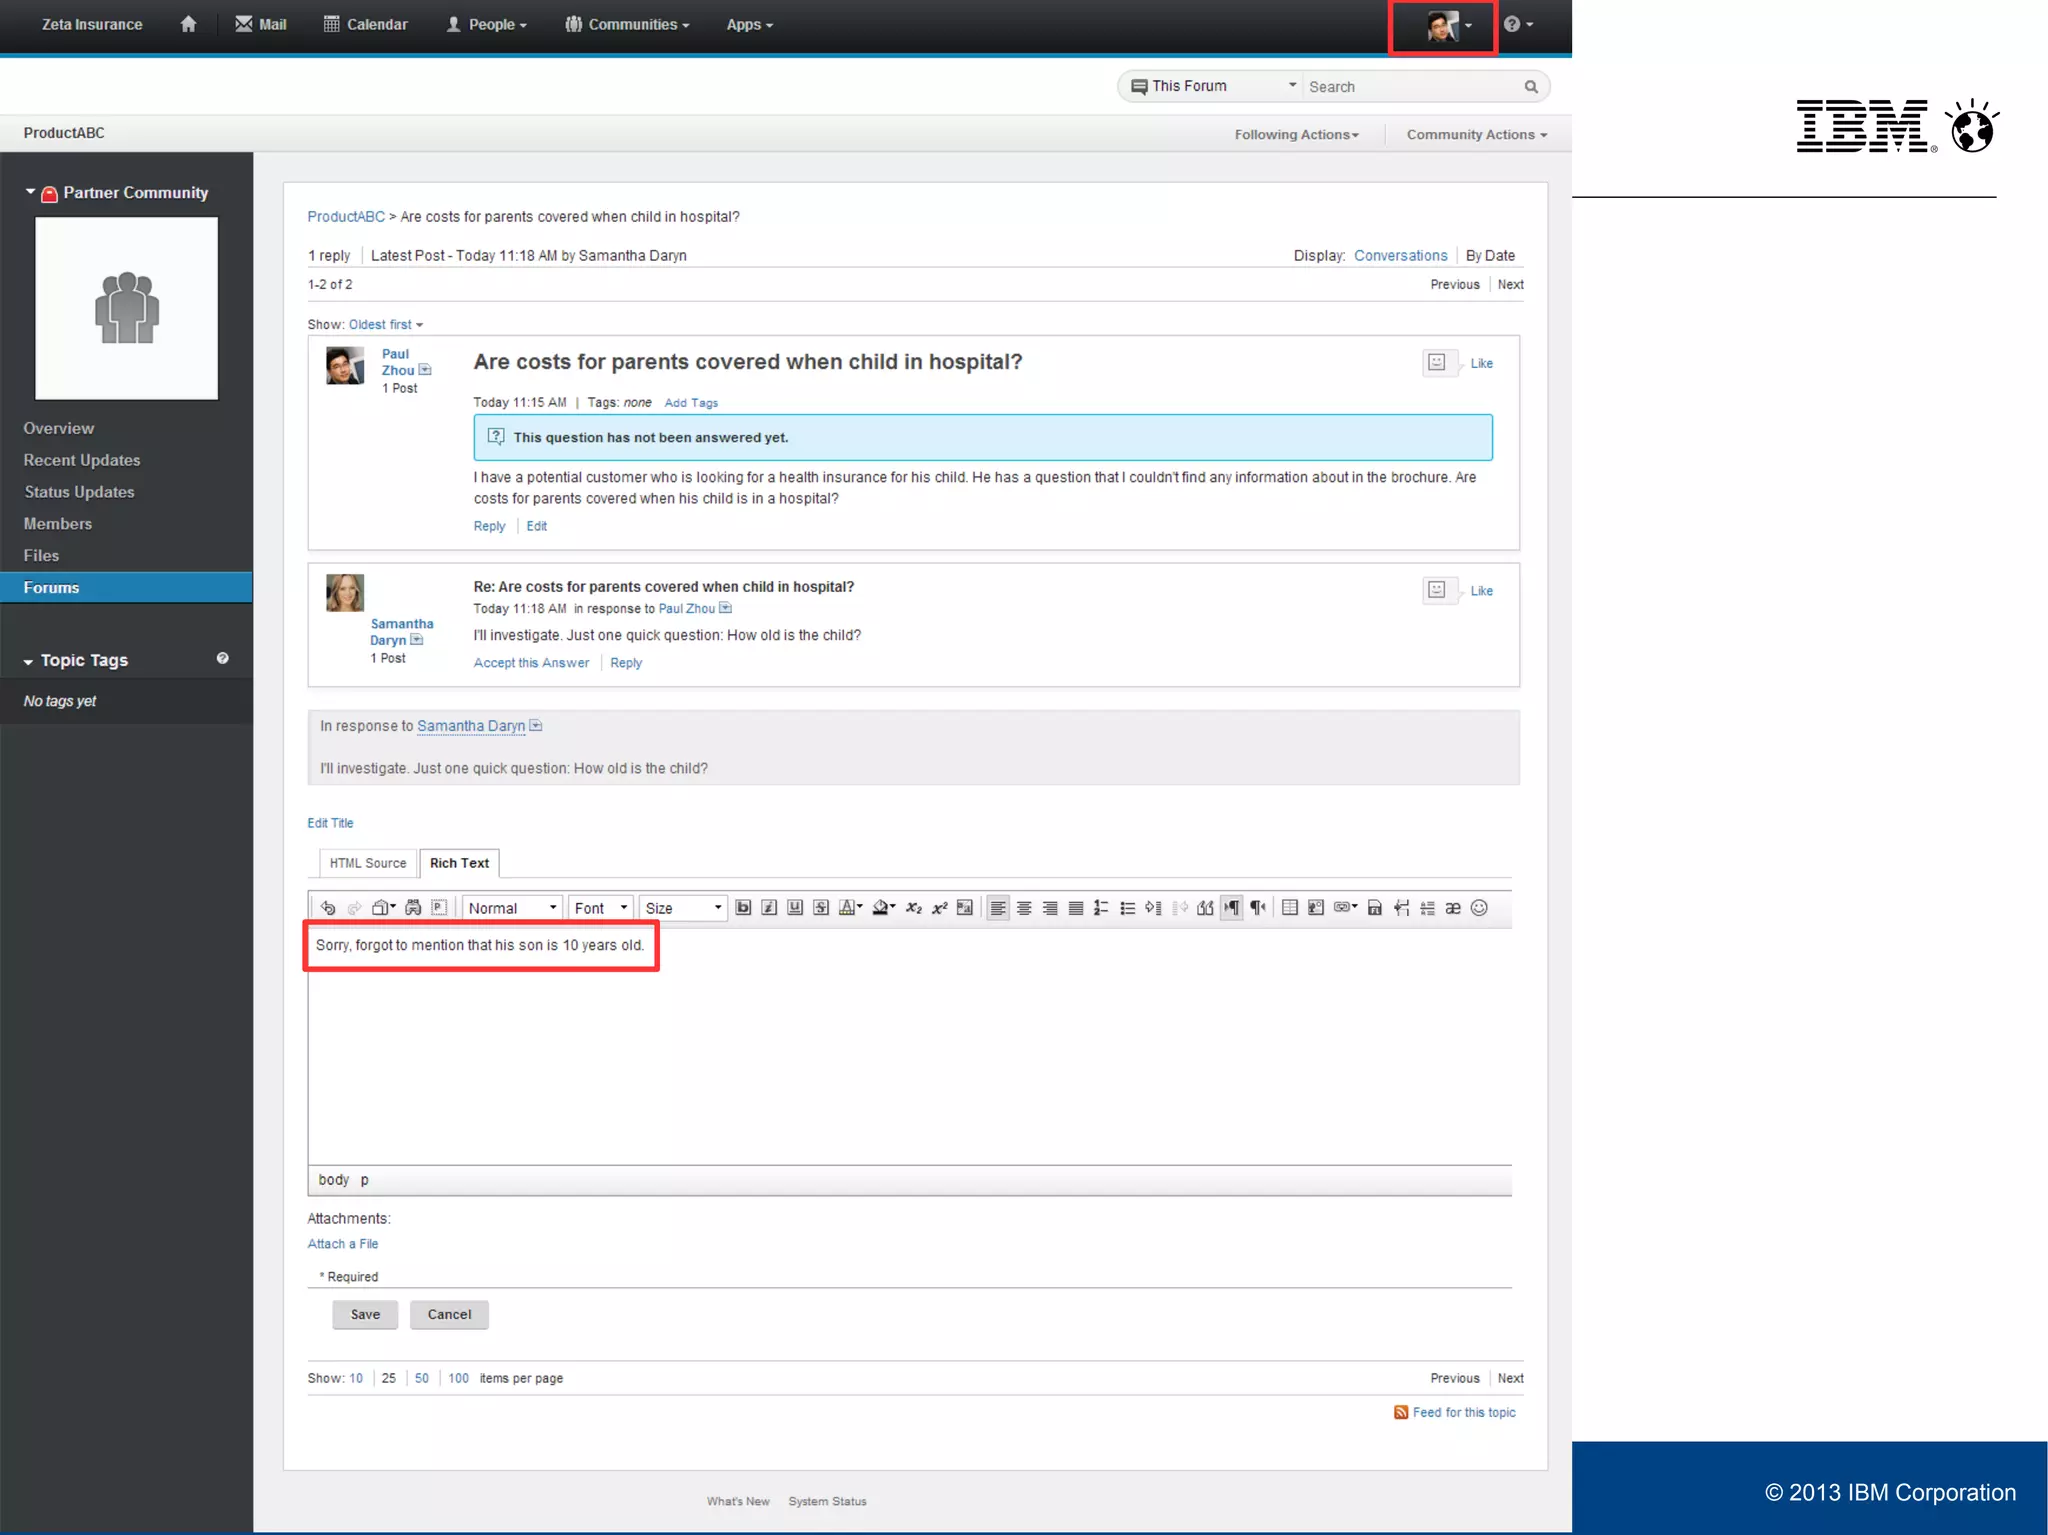2048x1535 pixels.
Task: Open Forums in the sidebar
Action: [x=52, y=588]
